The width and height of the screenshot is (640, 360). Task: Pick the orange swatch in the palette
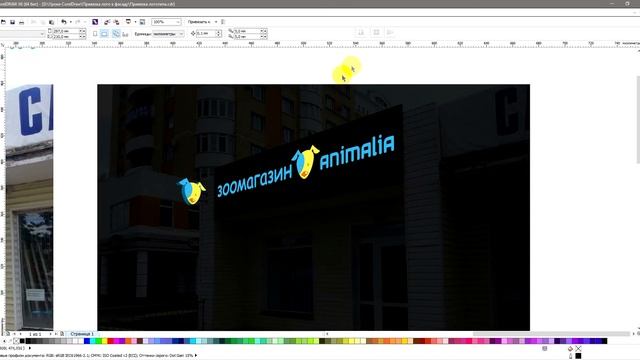point(128,341)
